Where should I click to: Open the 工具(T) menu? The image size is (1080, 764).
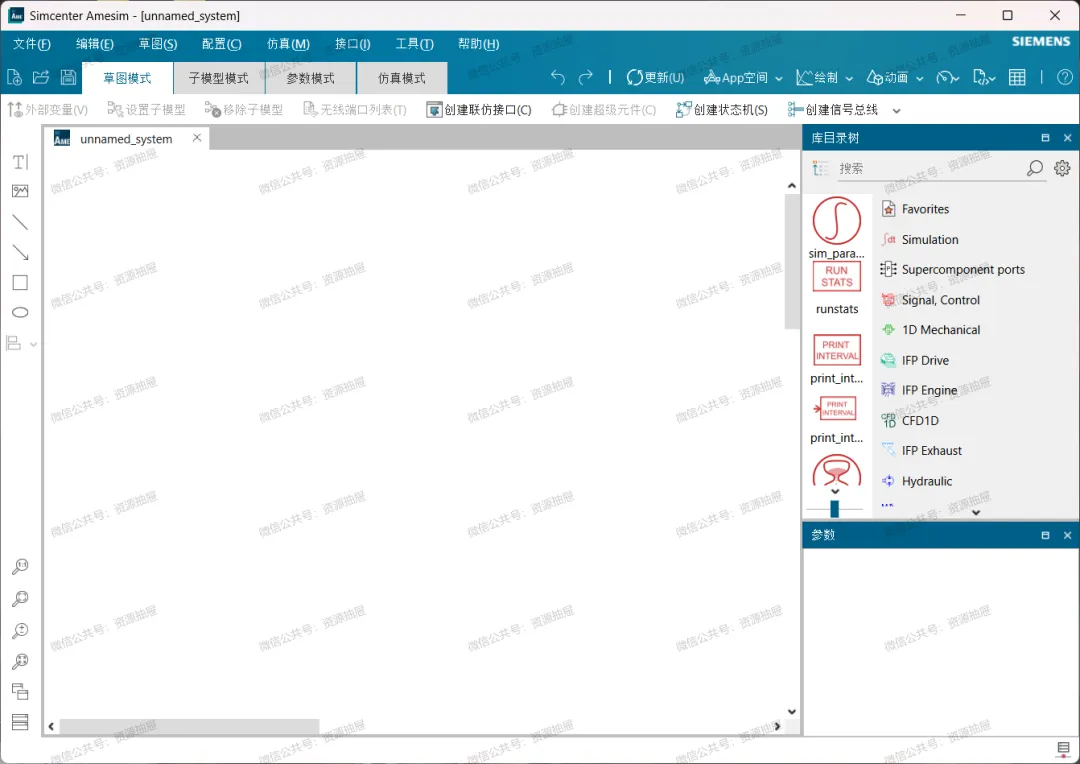[414, 44]
